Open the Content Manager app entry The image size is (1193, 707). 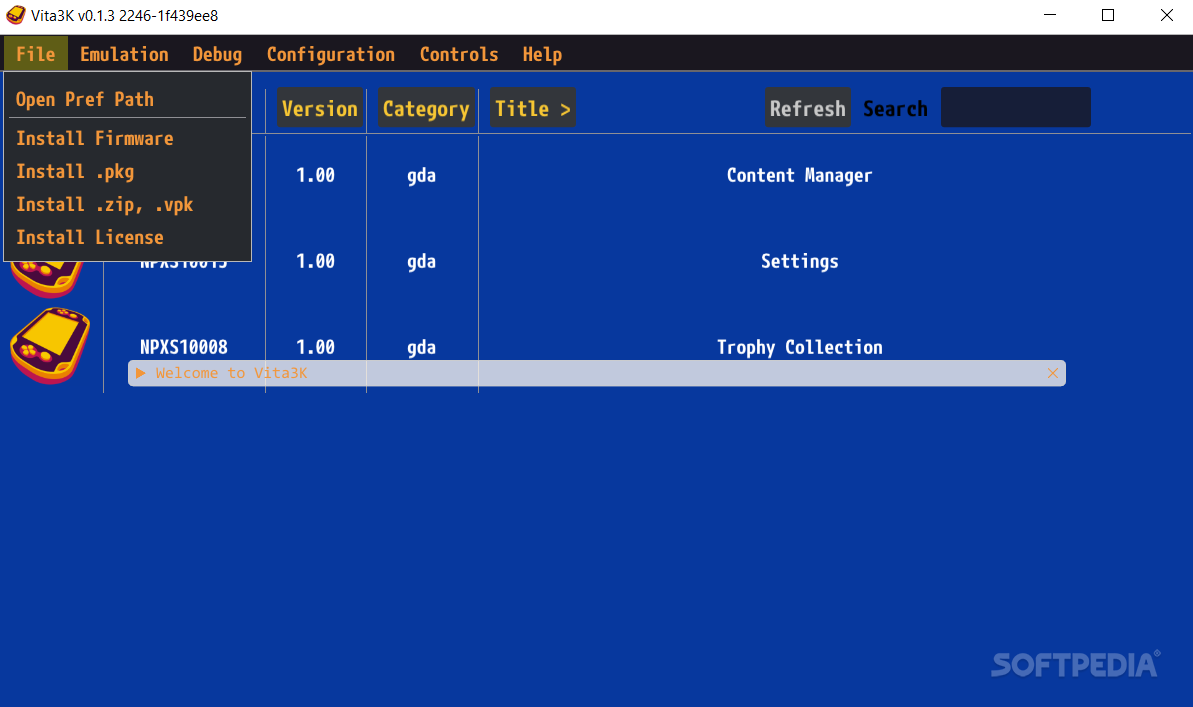[799, 175]
